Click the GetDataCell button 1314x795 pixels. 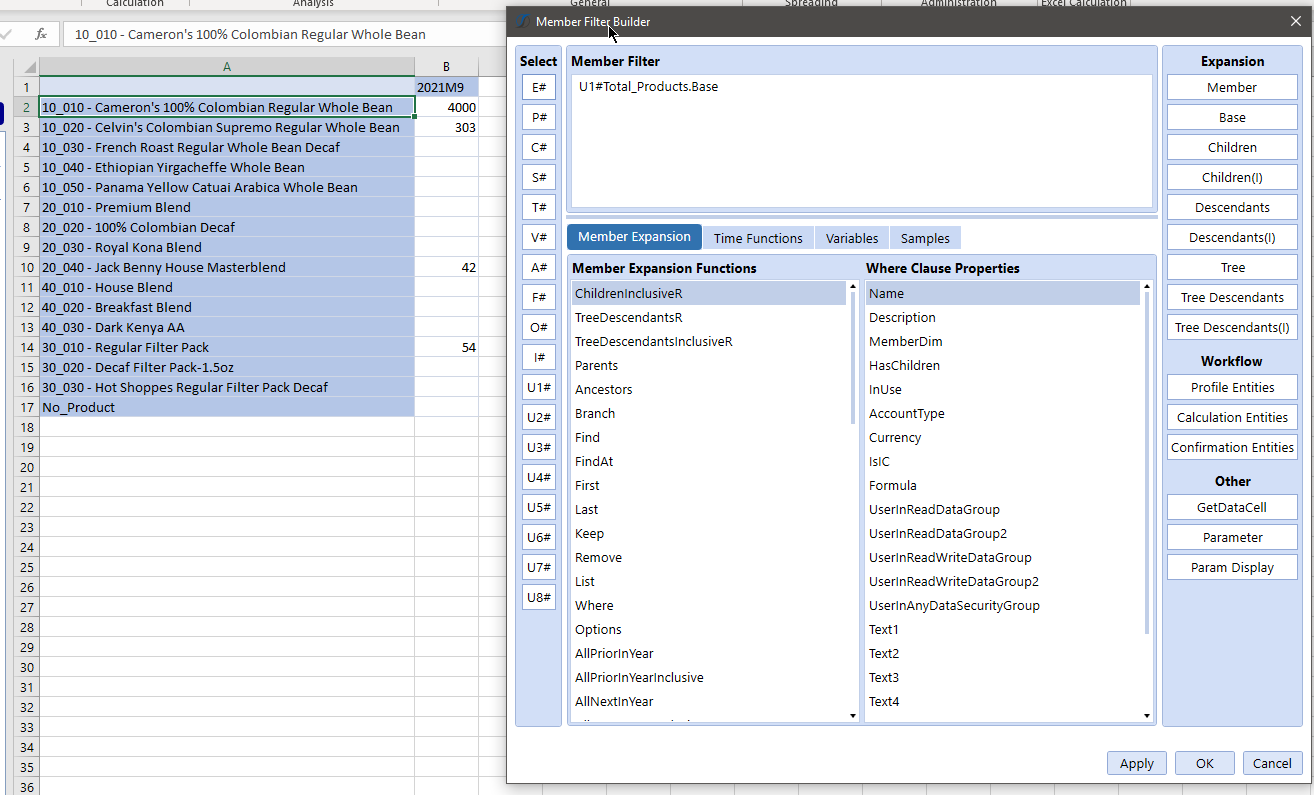coord(1232,507)
